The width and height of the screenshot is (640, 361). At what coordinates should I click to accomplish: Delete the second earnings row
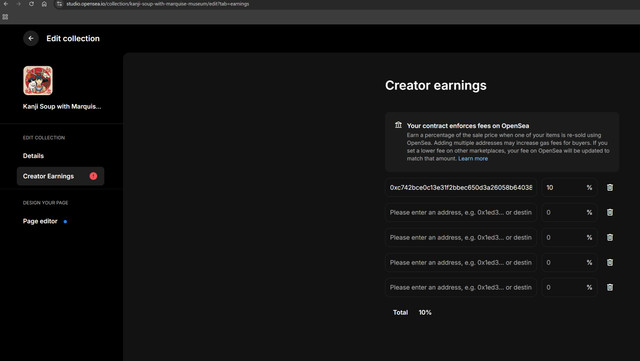click(x=610, y=212)
